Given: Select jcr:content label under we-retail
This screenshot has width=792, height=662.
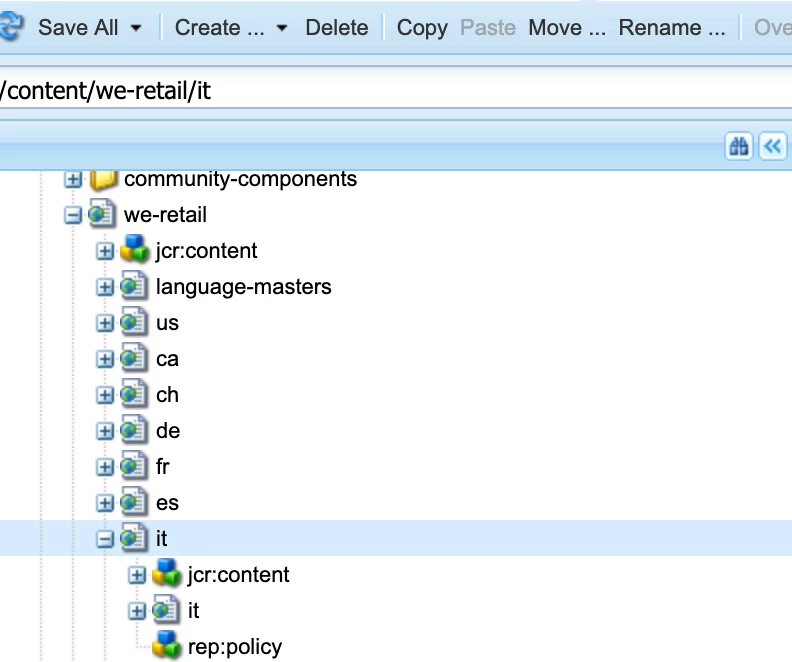Looking at the screenshot, I should (x=207, y=250).
